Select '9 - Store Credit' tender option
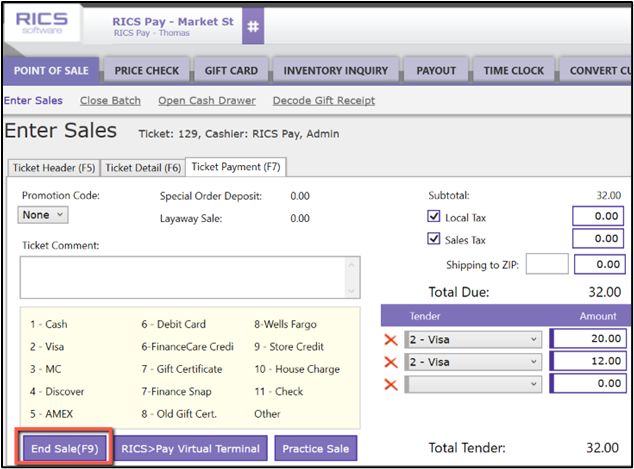Image resolution: width=634 pixels, height=469 pixels. pos(289,346)
